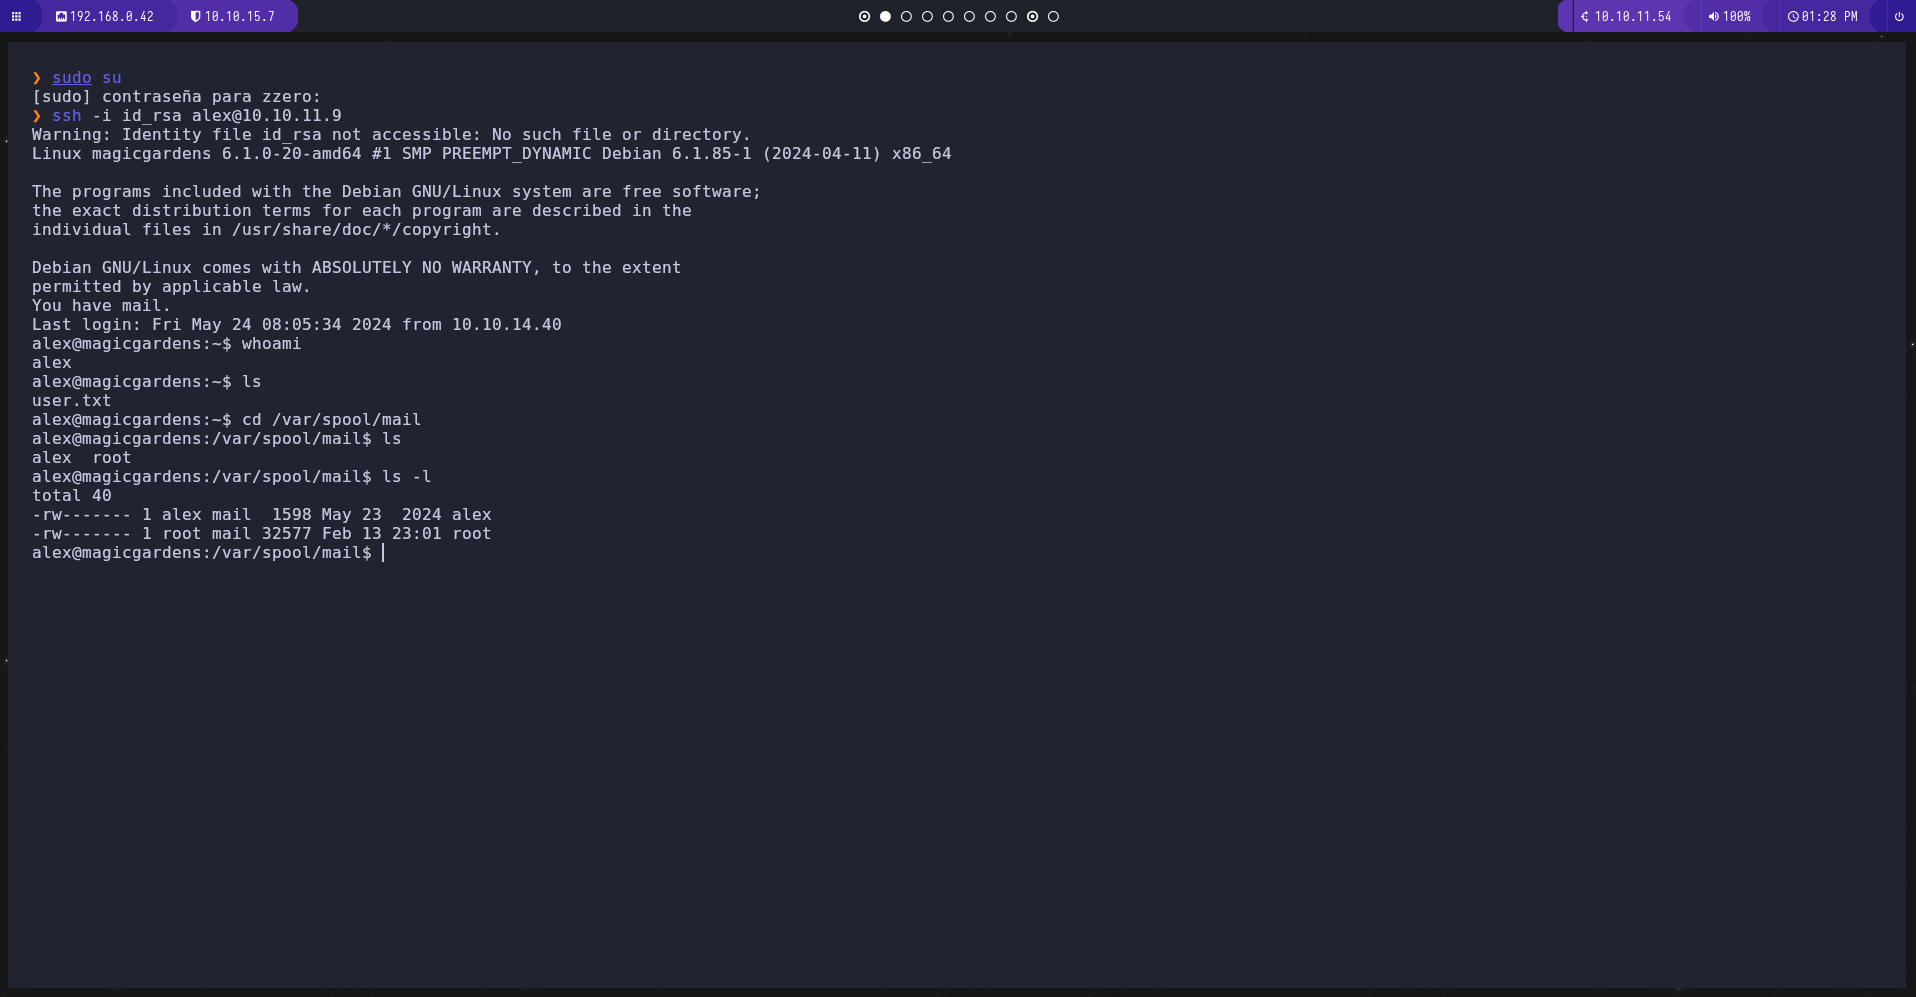Click the root mail file listing line
Viewport: 1916px width, 997px height.
261,534
